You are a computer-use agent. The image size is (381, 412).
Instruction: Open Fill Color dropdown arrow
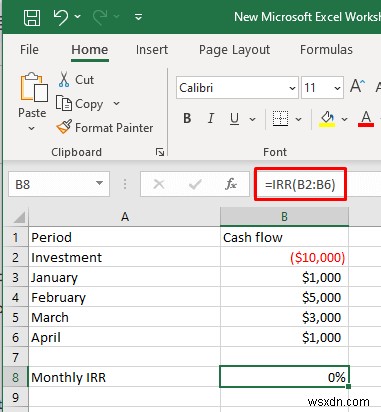click(x=345, y=119)
